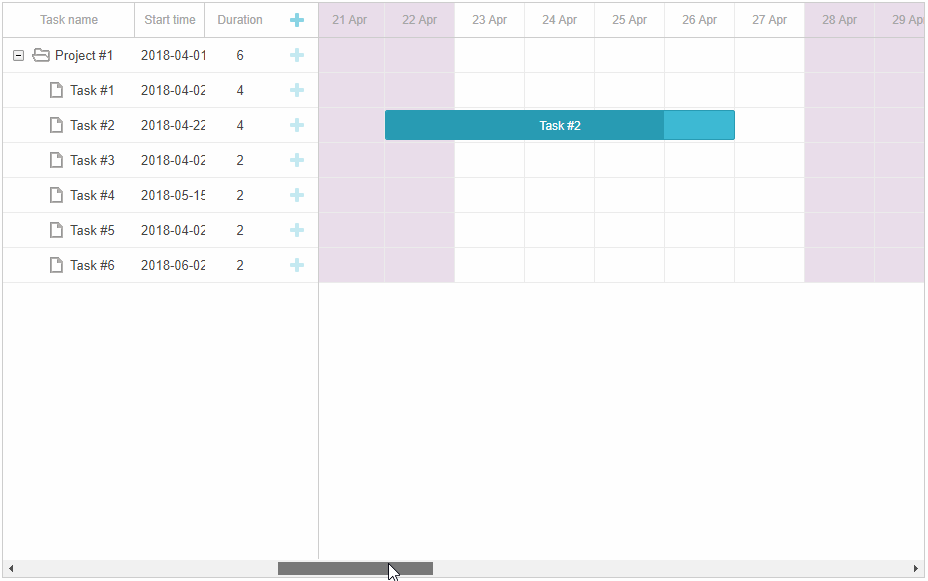
Task: Select the Task #6 row name
Action: pos(92,264)
